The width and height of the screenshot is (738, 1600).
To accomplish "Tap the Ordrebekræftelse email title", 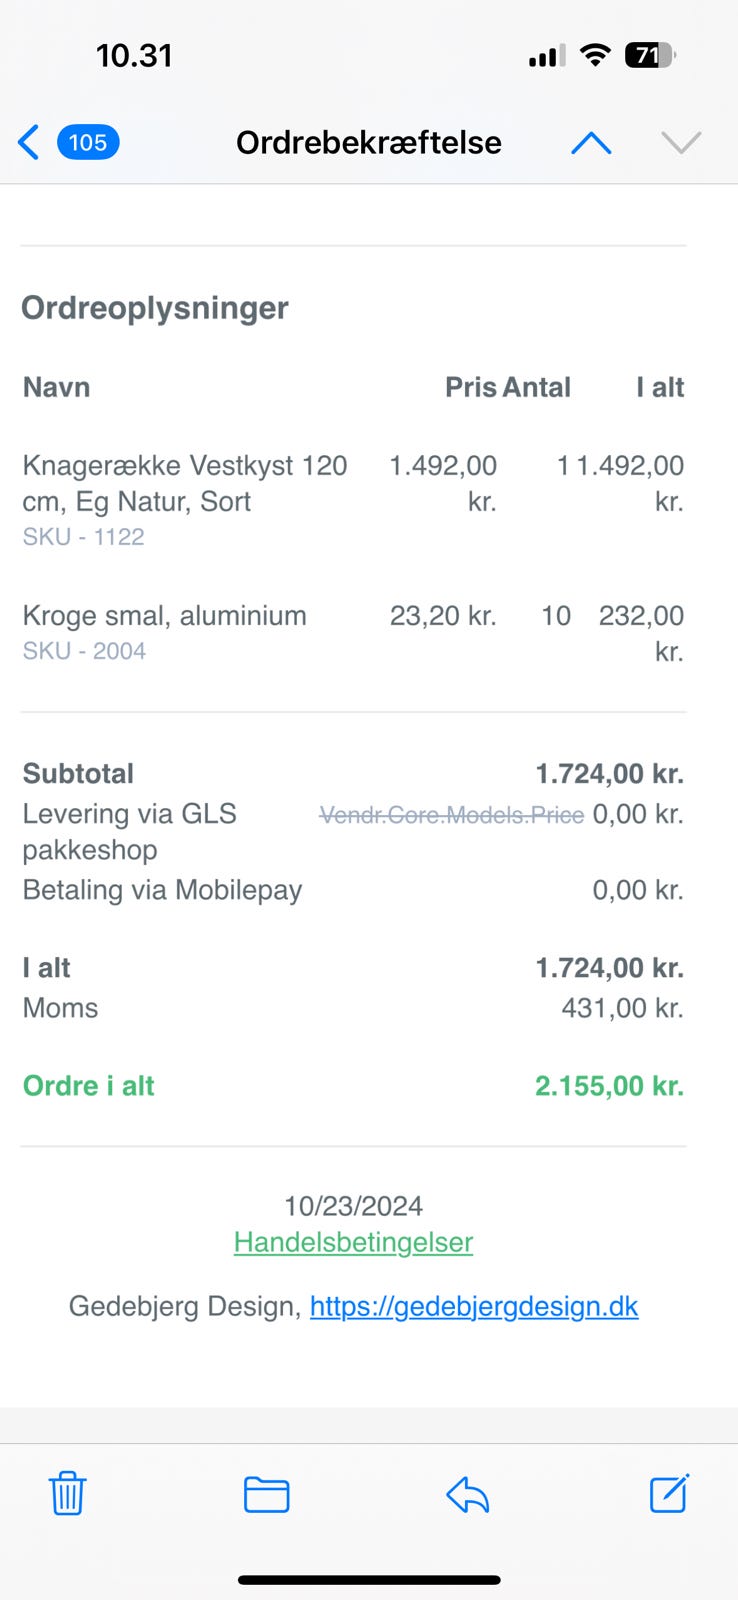I will coord(369,143).
